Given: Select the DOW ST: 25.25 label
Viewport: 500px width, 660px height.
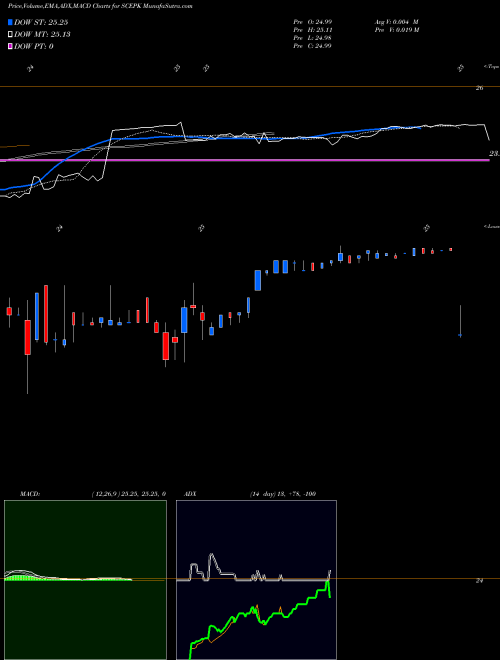Looking at the screenshot, I should pyautogui.click(x=41, y=22).
